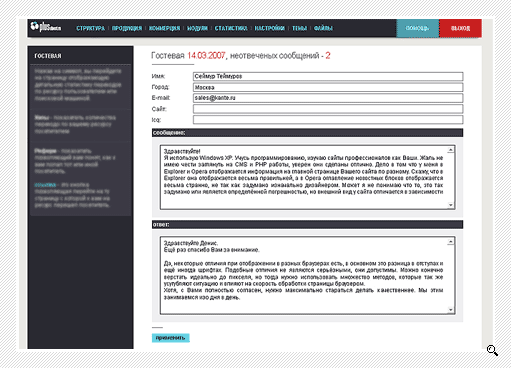Open the ФАЙЛЫ menu item

[x=323, y=28]
